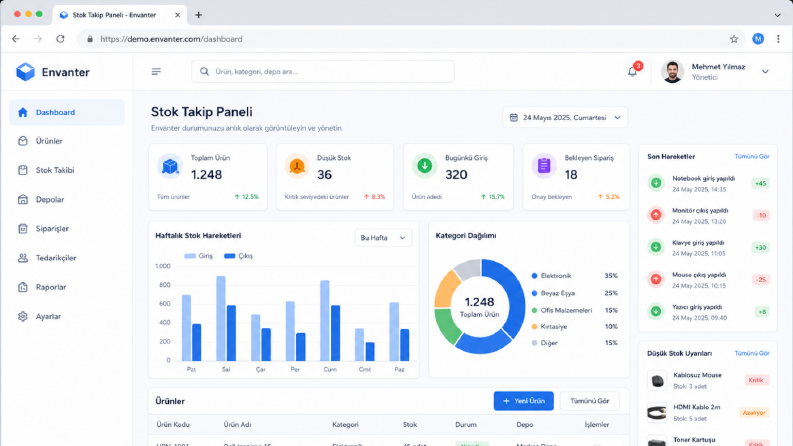Click the Dashboard home icon

pos(23,112)
